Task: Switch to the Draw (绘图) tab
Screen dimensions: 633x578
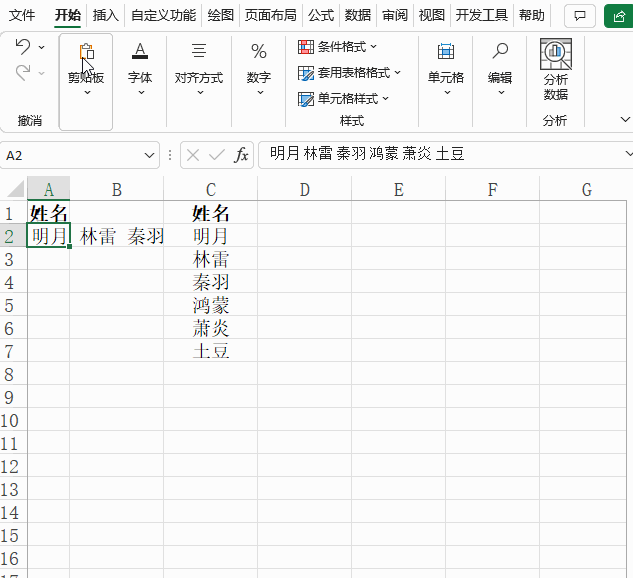Action: 220,15
